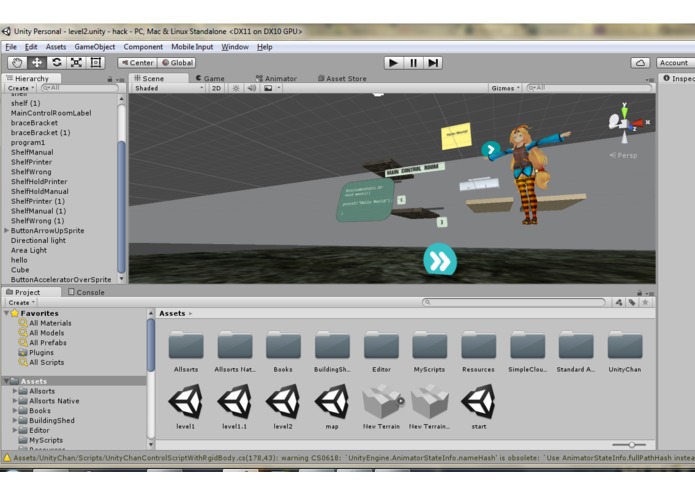
Task: Open Gizmos dropdown
Action: click(505, 88)
